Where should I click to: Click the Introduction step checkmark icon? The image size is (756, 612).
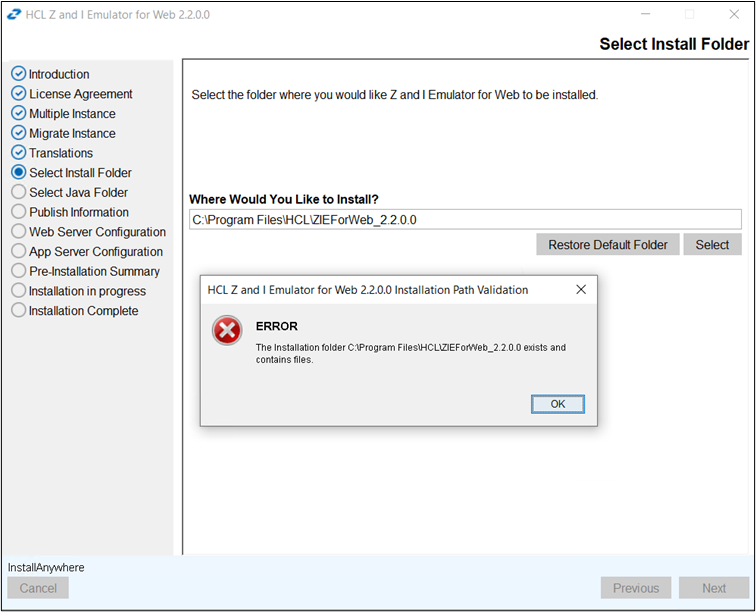click(x=18, y=74)
